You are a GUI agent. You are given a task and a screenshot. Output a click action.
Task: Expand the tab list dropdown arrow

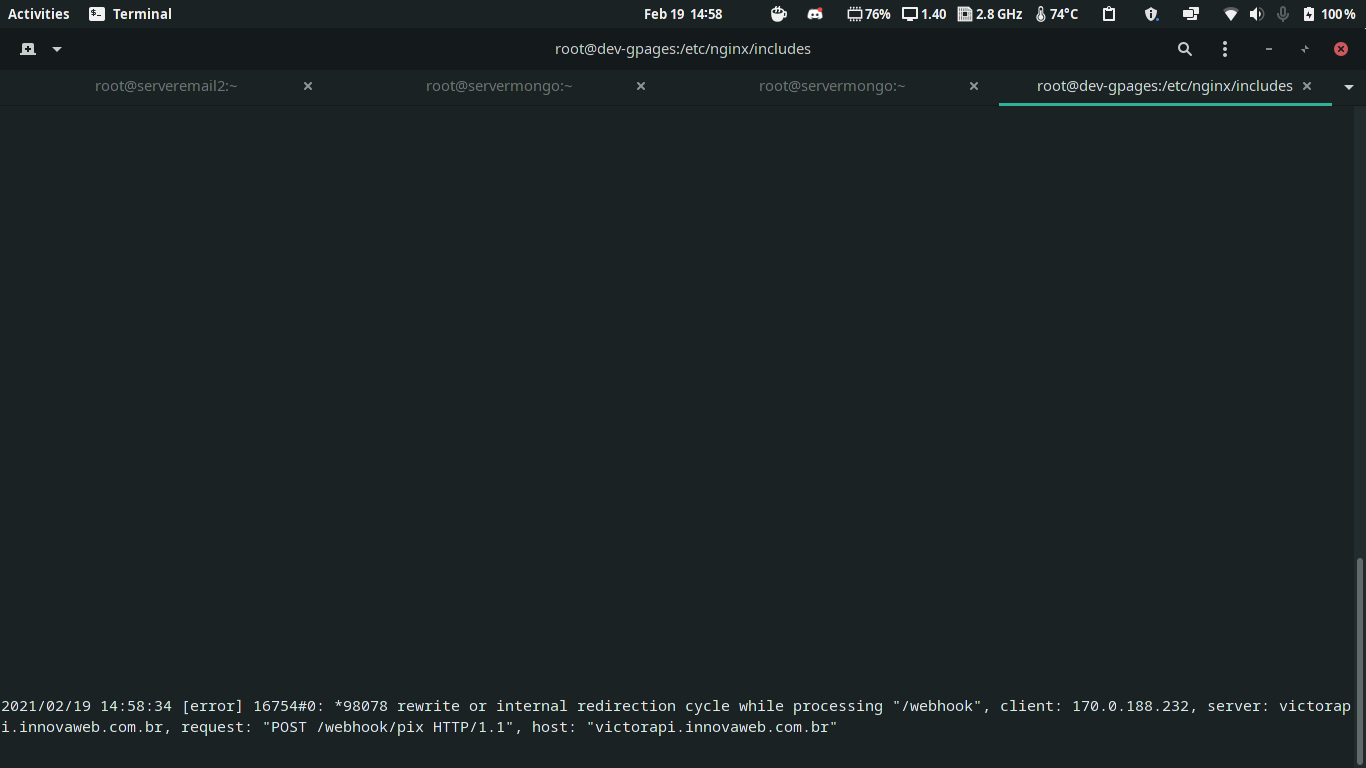click(1349, 87)
